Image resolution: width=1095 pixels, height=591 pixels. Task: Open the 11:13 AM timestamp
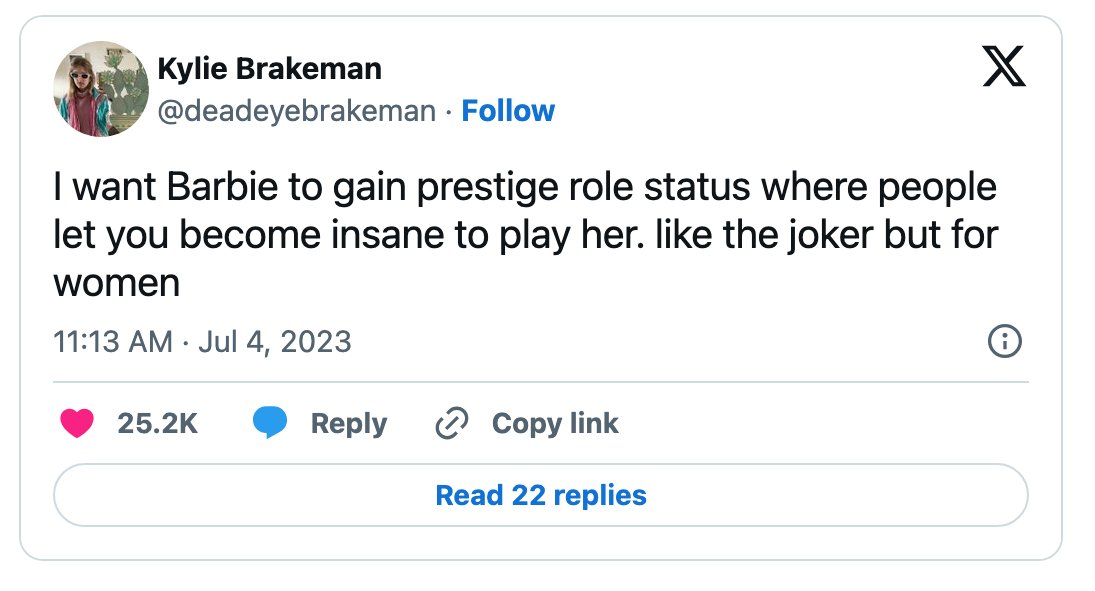[x=113, y=342]
